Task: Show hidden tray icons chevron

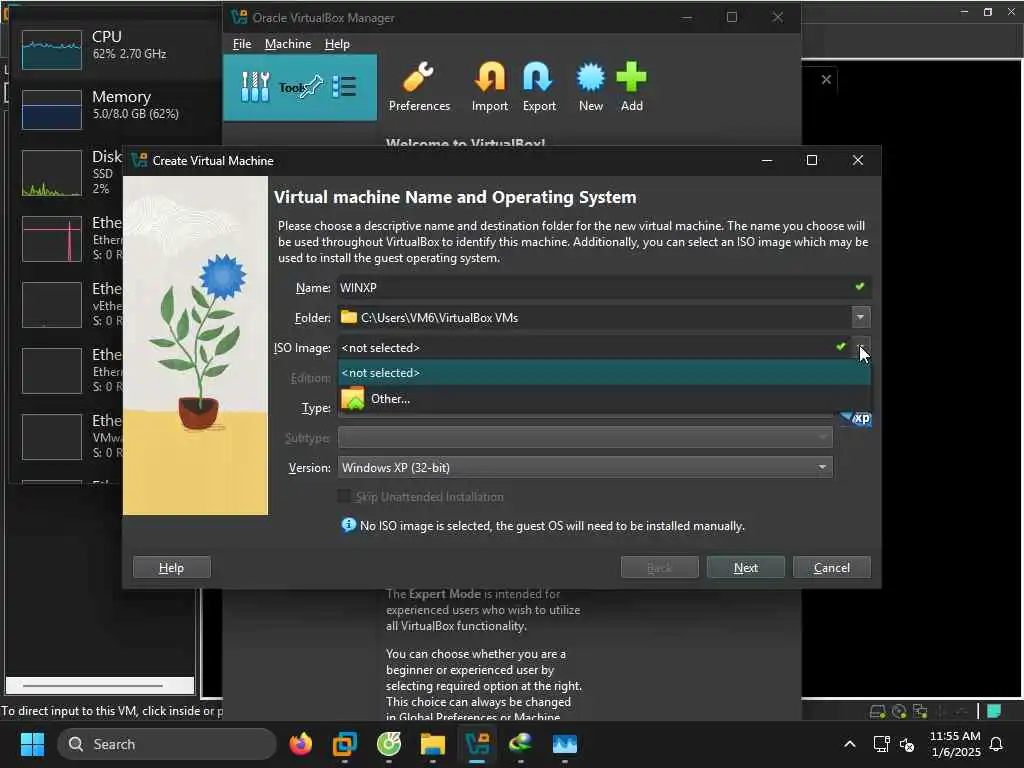Action: point(850,744)
